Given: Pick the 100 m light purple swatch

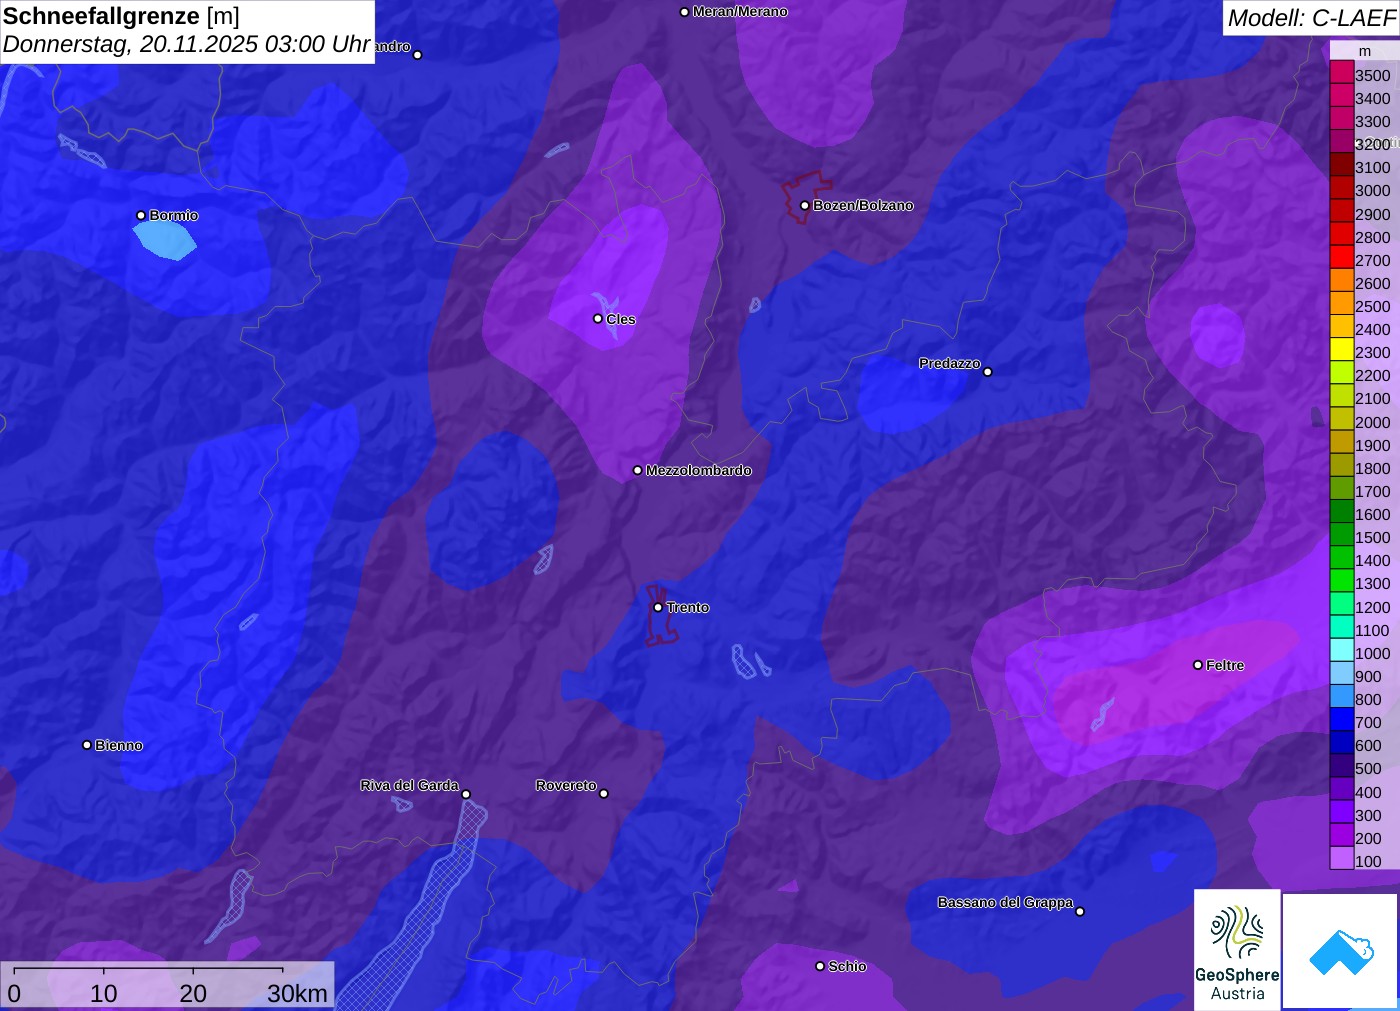Looking at the screenshot, I should [x=1342, y=858].
